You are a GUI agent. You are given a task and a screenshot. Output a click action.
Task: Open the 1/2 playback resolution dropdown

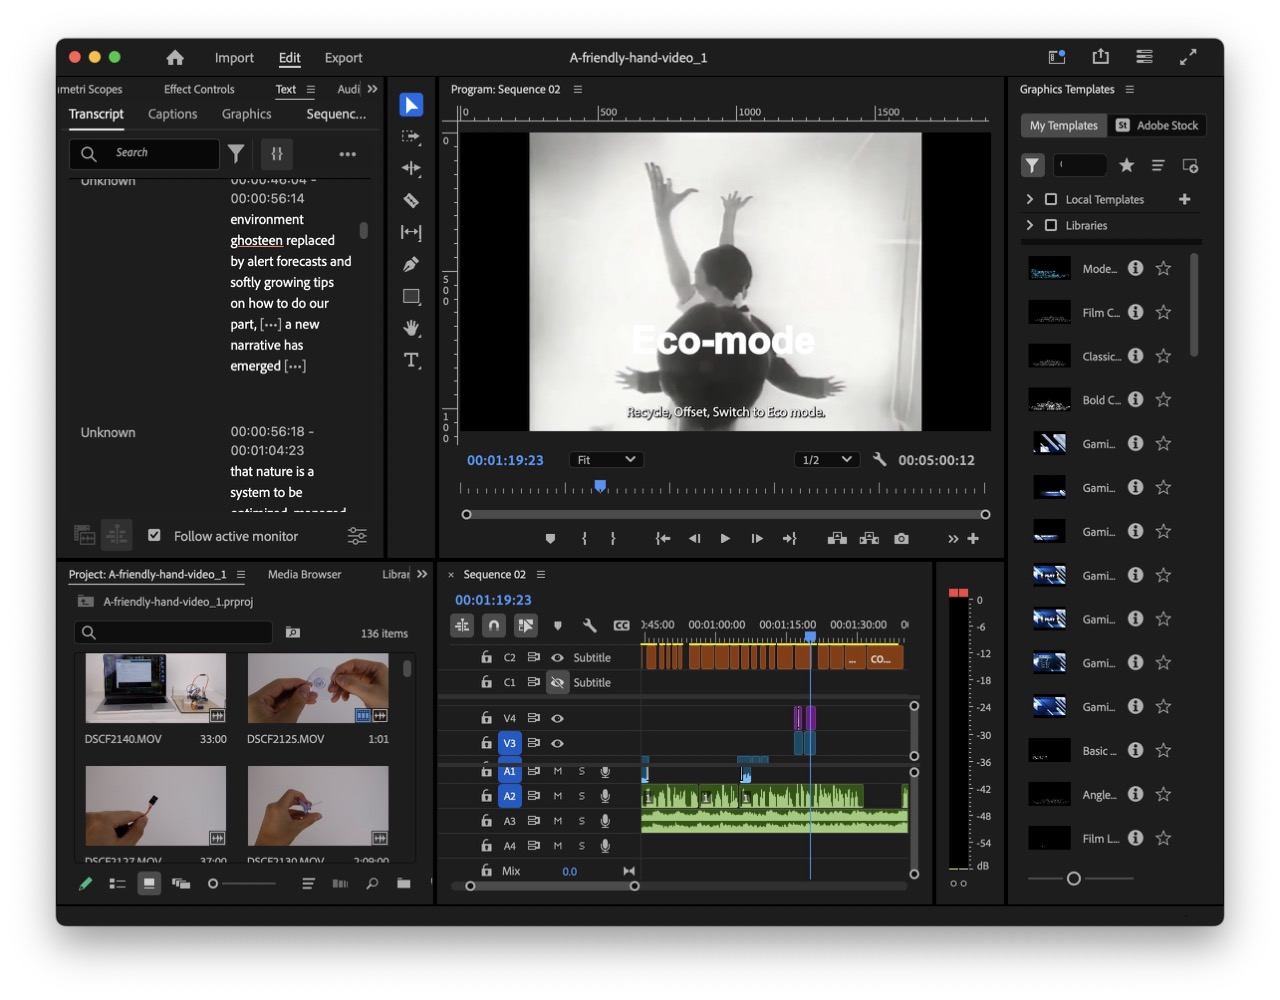(827, 460)
